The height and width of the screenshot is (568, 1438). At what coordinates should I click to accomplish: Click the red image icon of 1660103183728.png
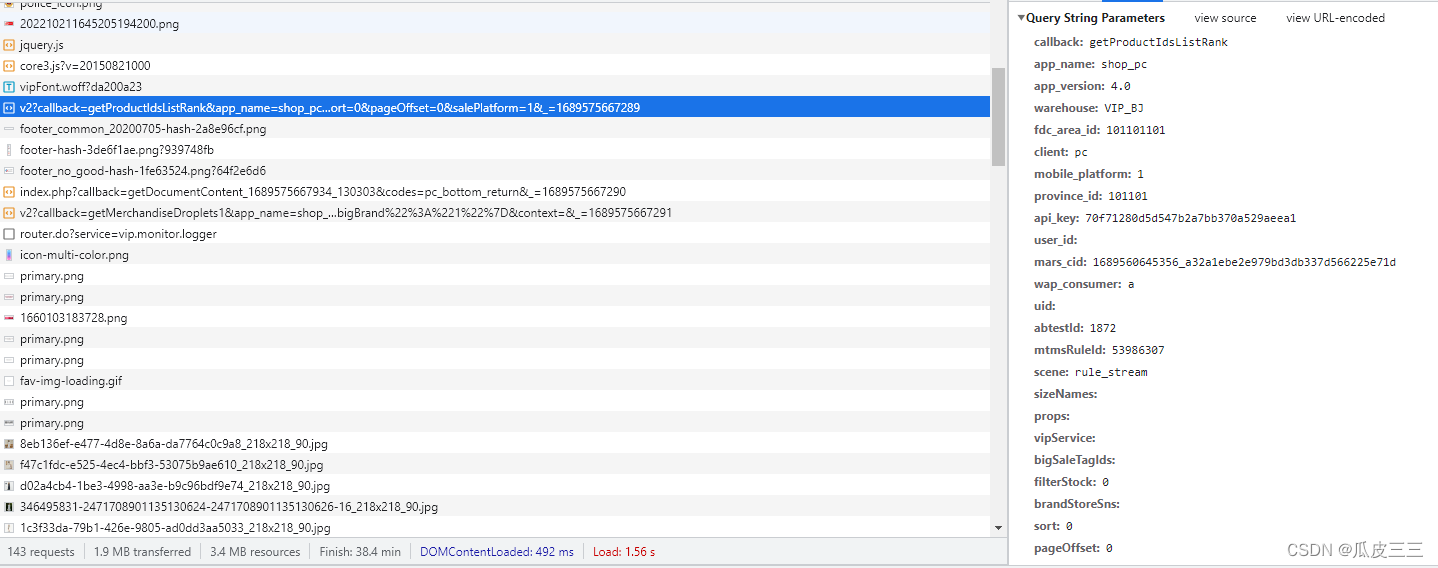pyautogui.click(x=9, y=318)
